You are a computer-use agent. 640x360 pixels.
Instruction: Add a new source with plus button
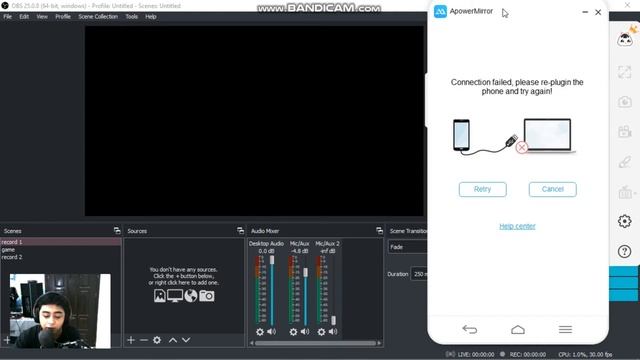coord(131,340)
